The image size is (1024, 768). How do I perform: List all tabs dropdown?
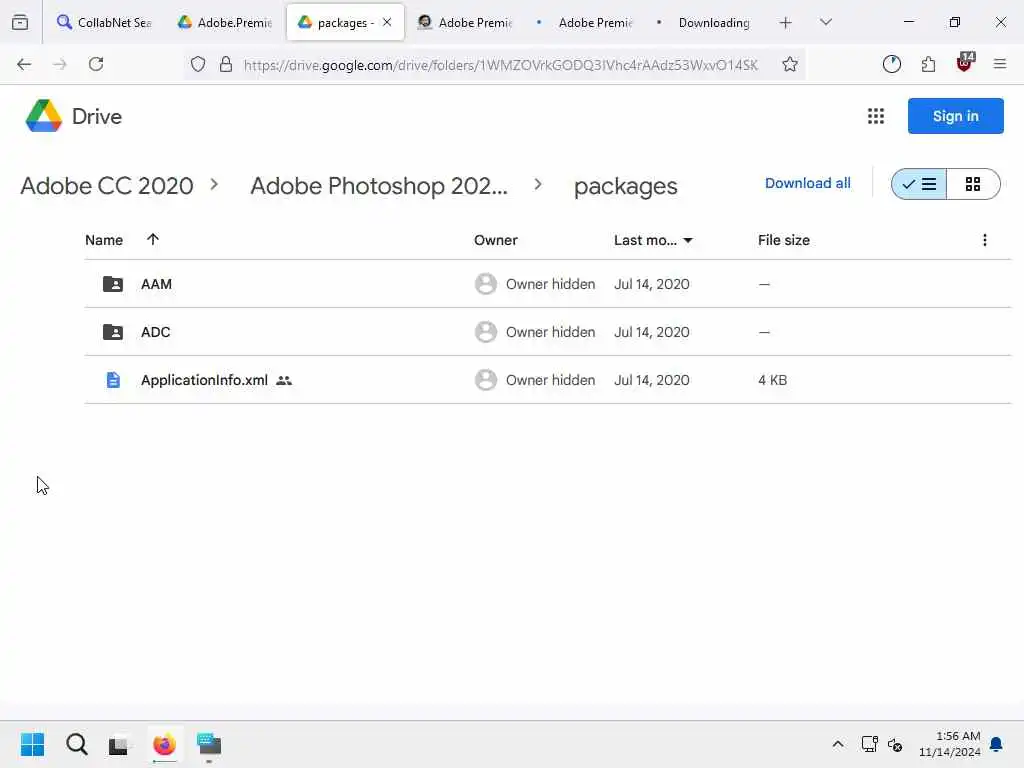pos(825,22)
